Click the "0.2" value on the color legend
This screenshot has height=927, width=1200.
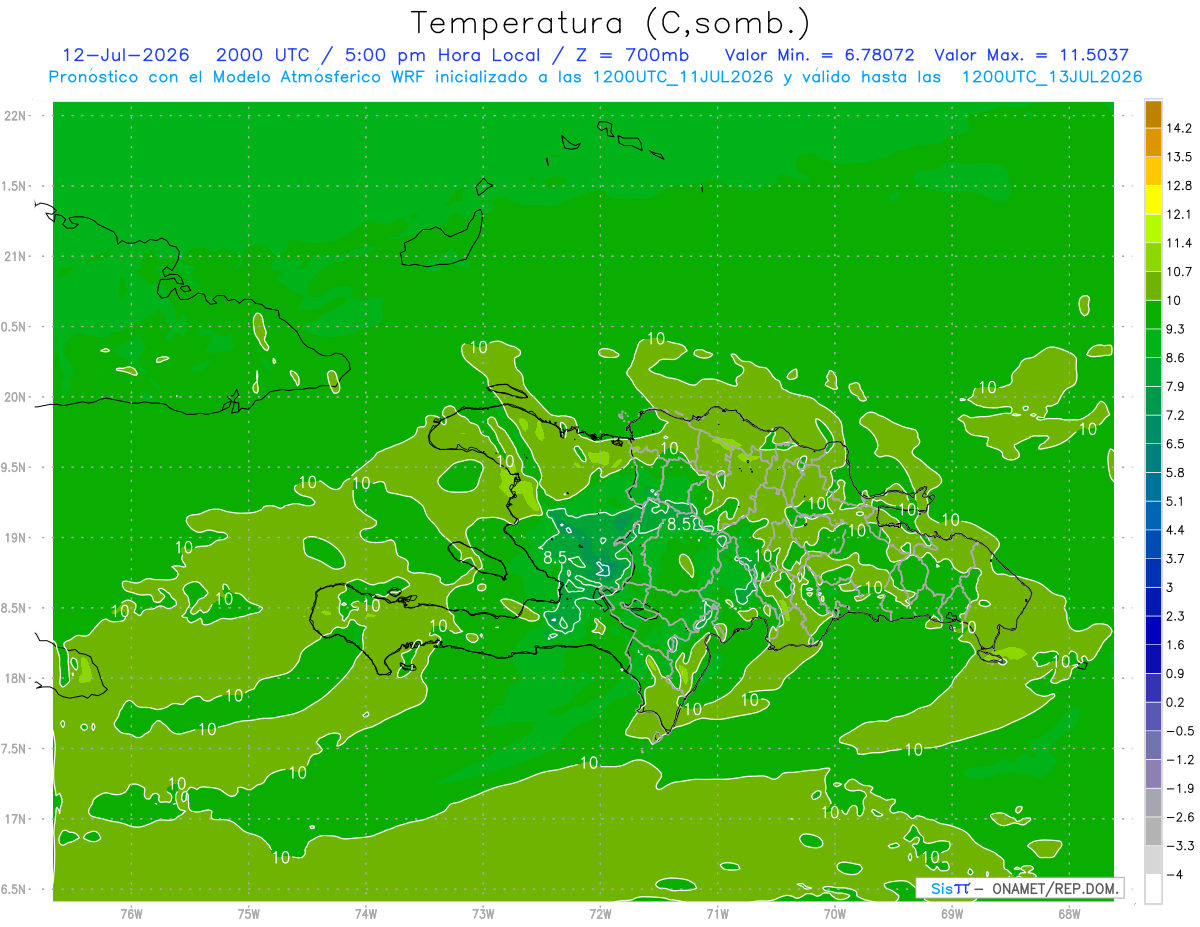1176,702
